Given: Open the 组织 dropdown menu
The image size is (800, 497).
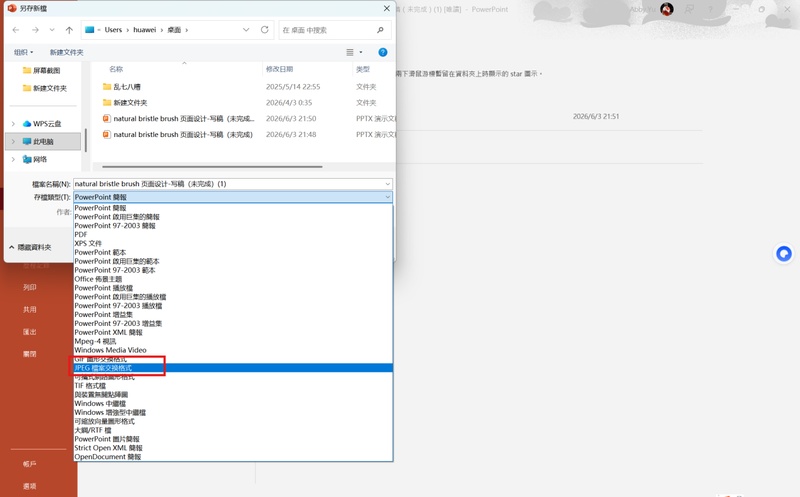Looking at the screenshot, I should click(23, 52).
